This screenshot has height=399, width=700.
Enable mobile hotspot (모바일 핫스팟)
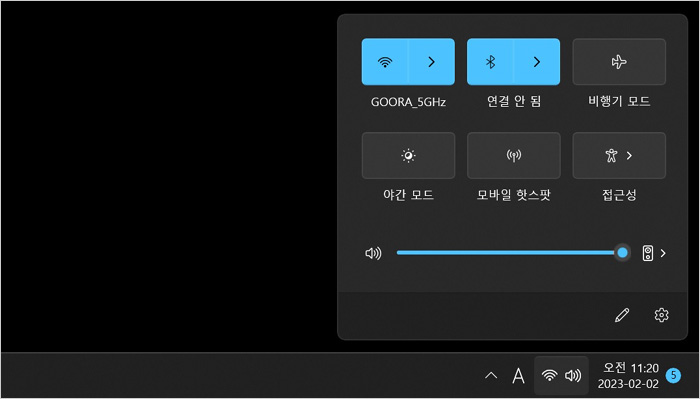514,155
